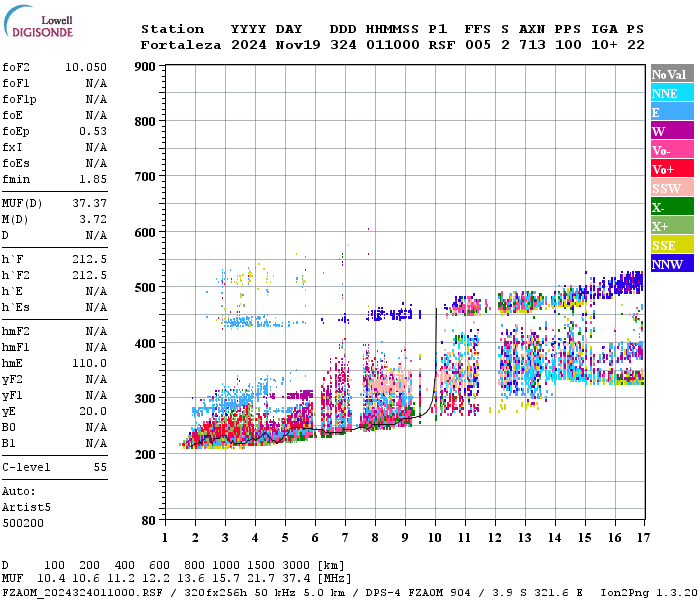
Task: Click the PS value 22
Action: tap(636, 45)
